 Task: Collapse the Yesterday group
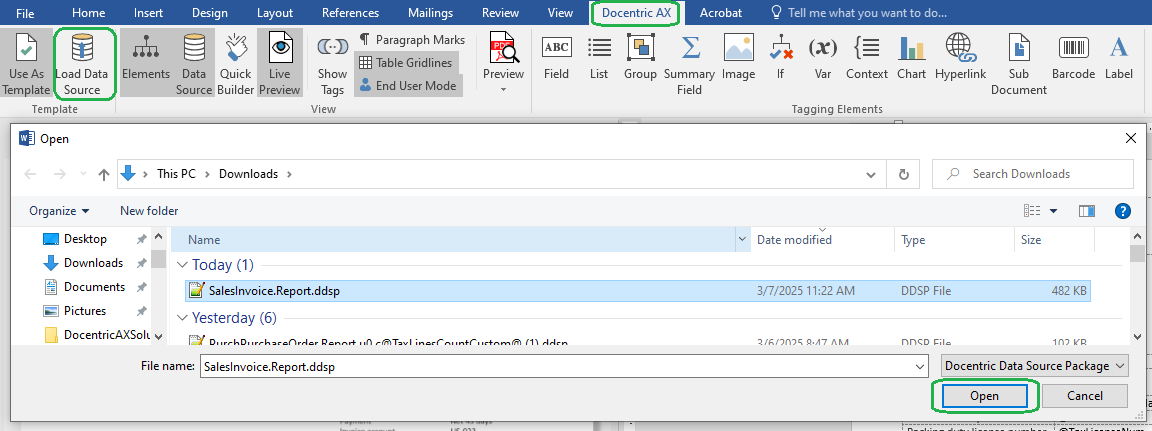pyautogui.click(x=182, y=318)
